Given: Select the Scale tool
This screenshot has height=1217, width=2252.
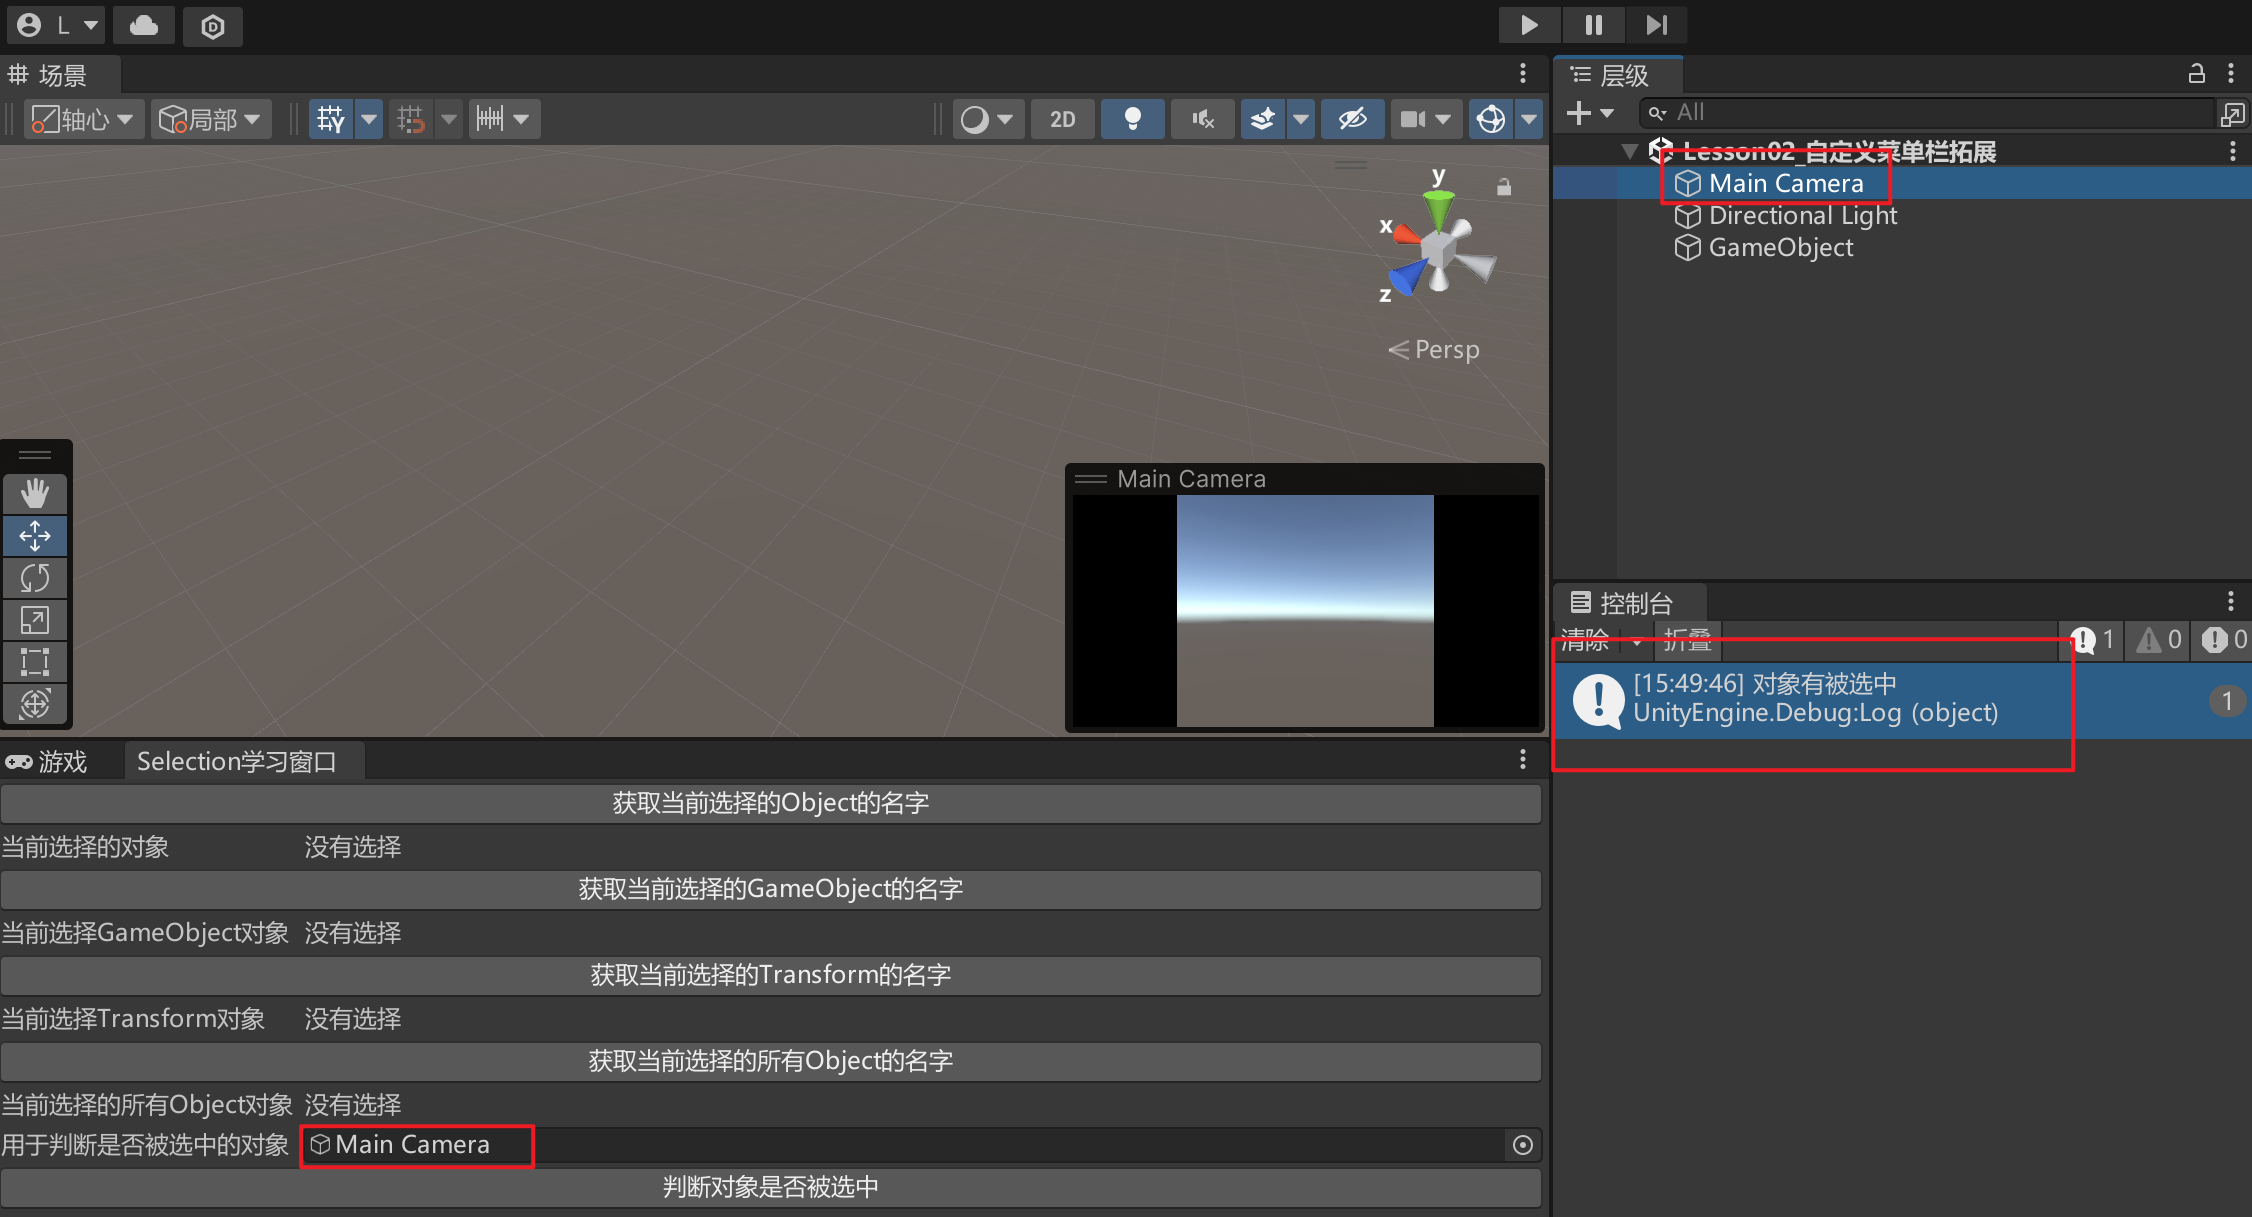Looking at the screenshot, I should [35, 620].
